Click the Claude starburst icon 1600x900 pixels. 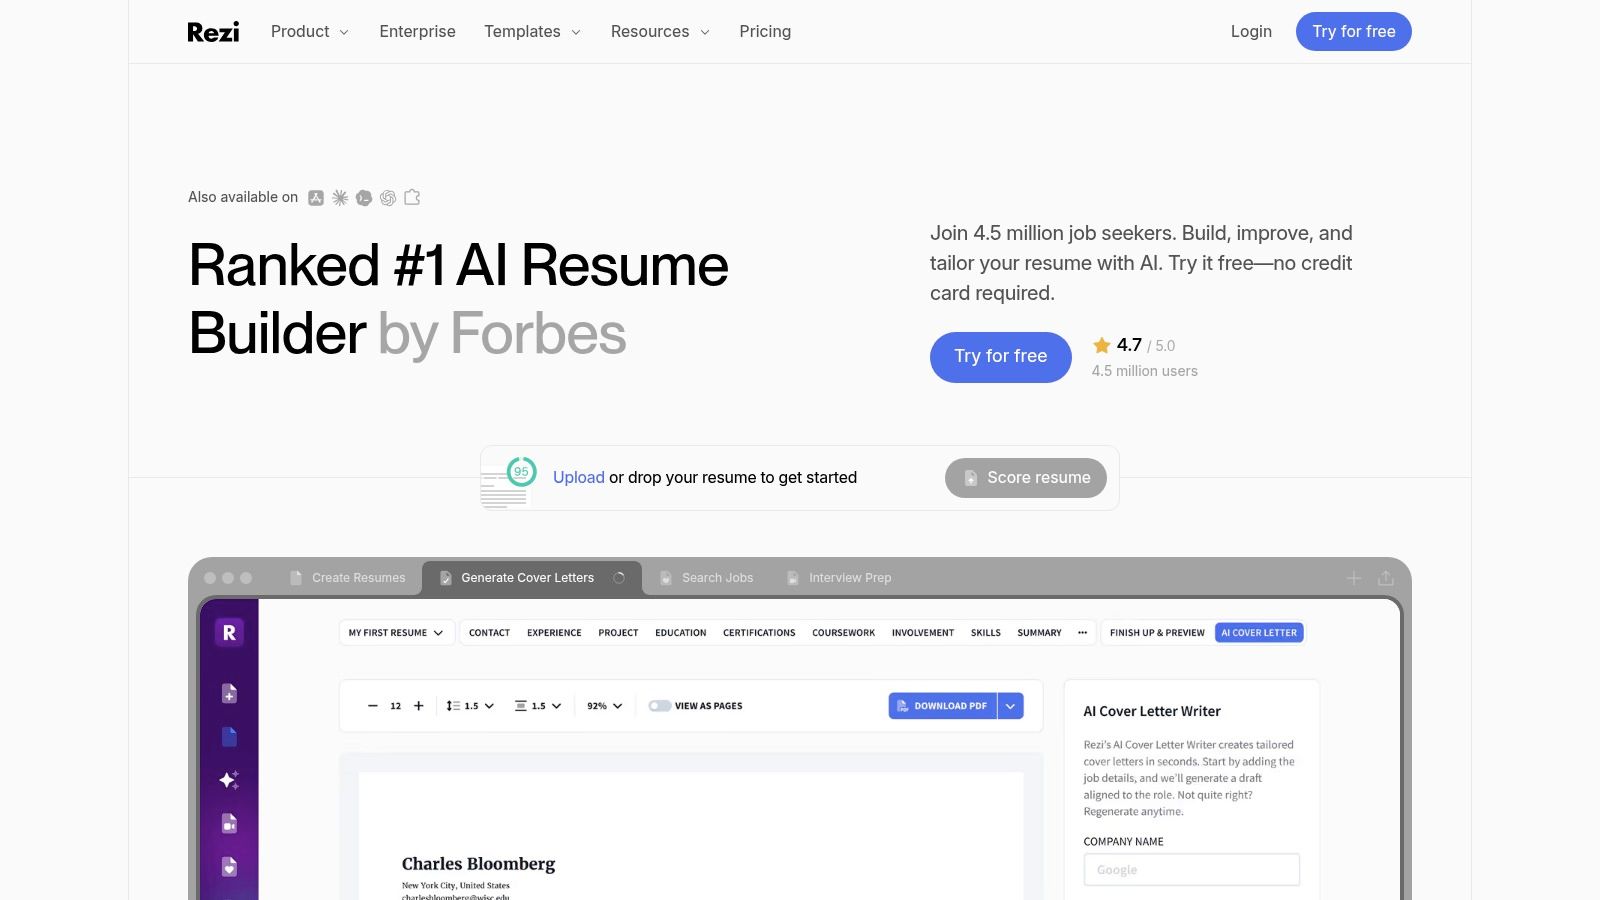[340, 198]
